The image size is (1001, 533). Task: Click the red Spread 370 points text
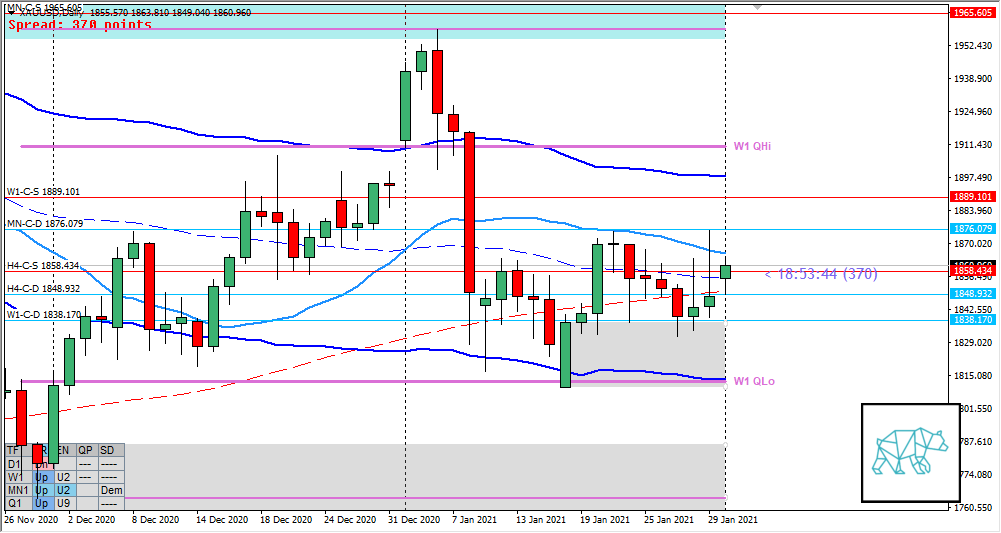click(x=80, y=25)
